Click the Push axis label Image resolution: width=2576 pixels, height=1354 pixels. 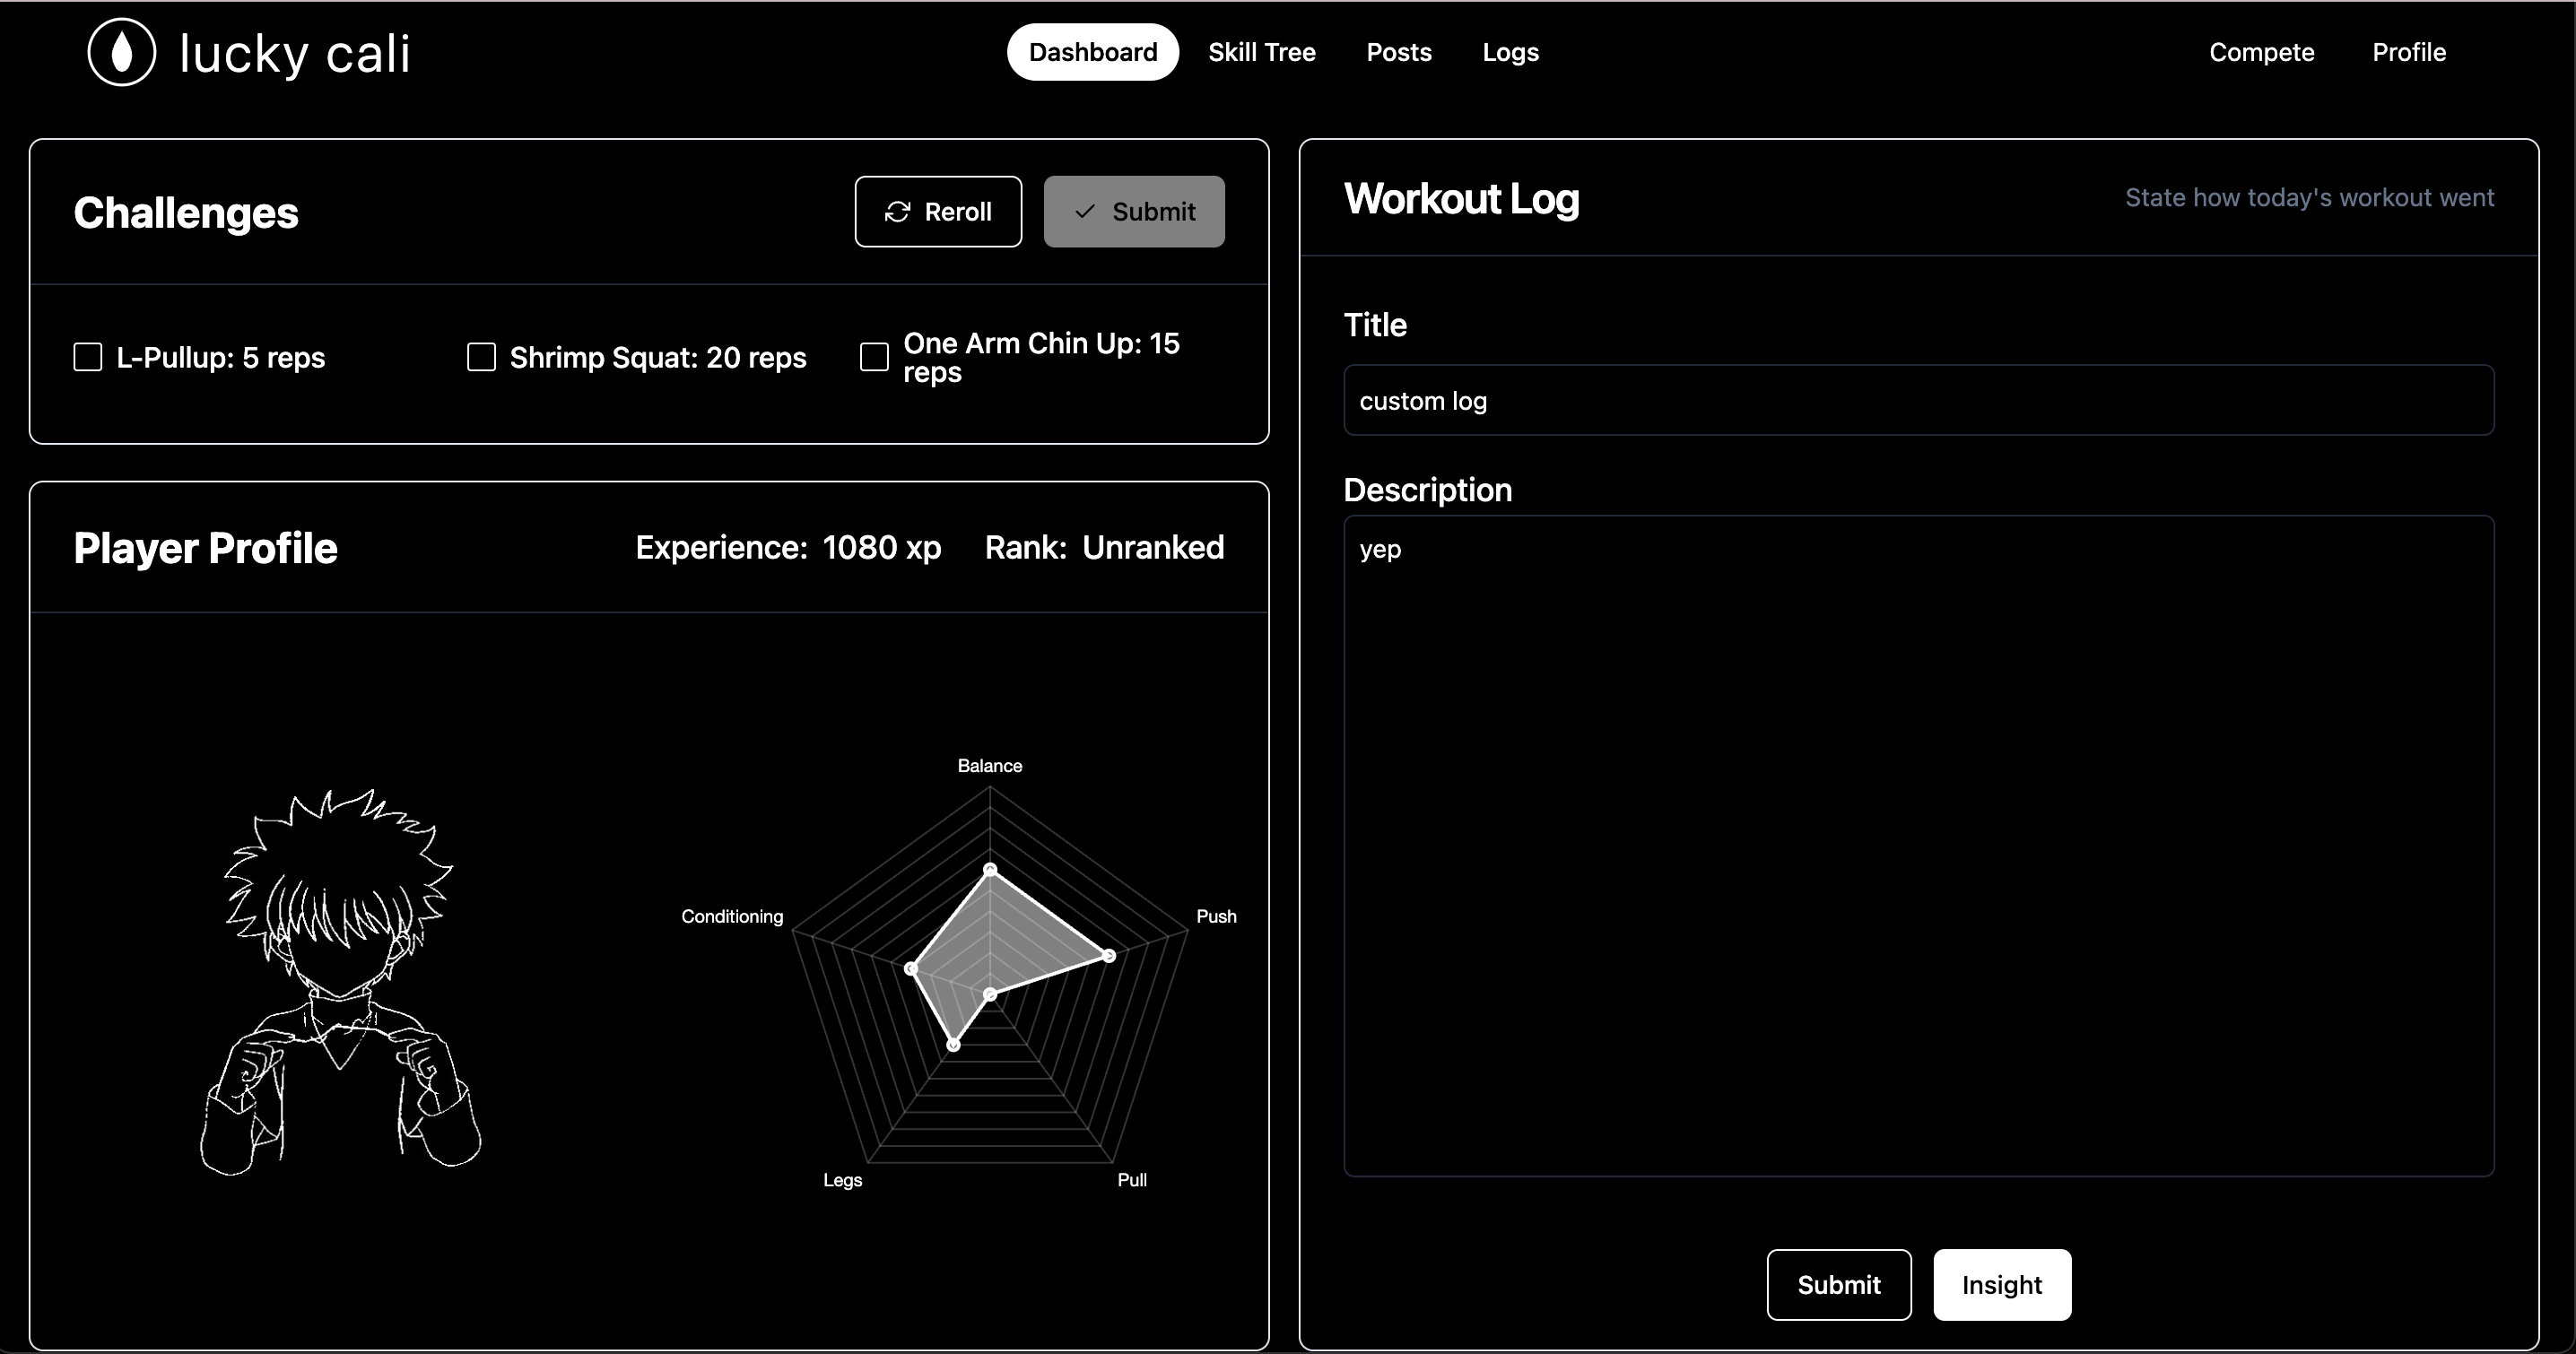coord(1216,916)
